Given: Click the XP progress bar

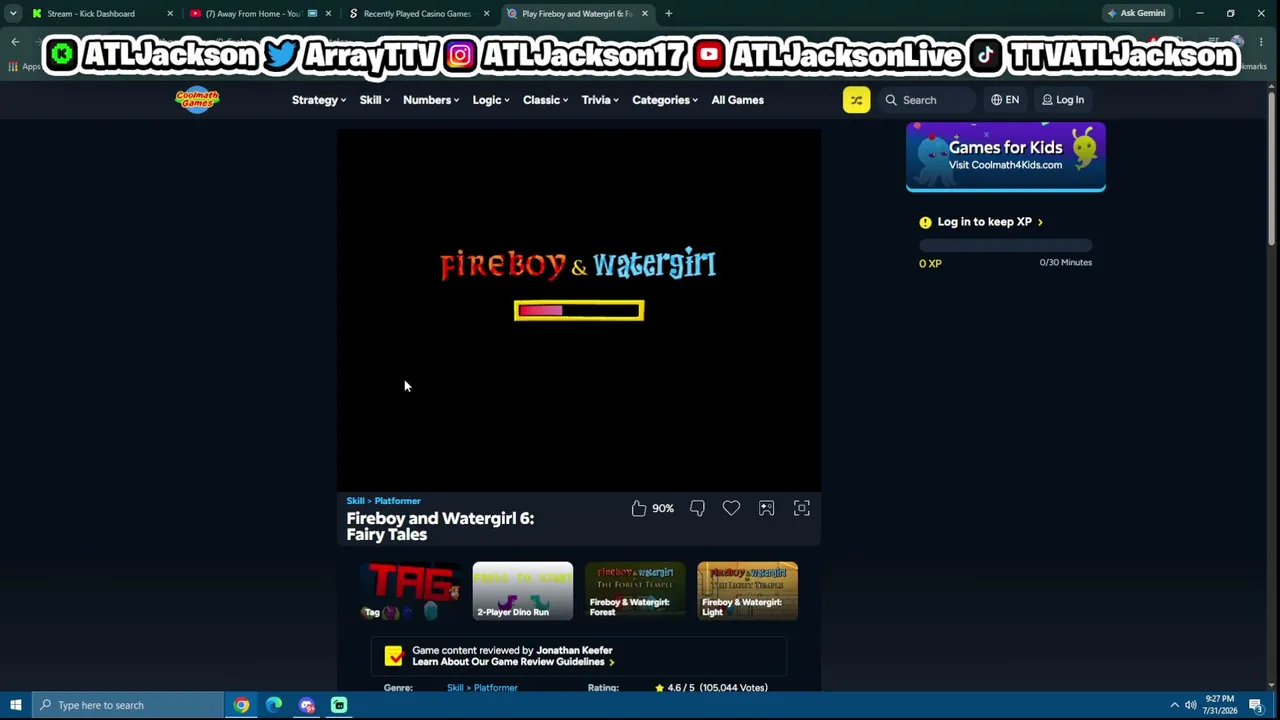Looking at the screenshot, I should (x=1005, y=245).
